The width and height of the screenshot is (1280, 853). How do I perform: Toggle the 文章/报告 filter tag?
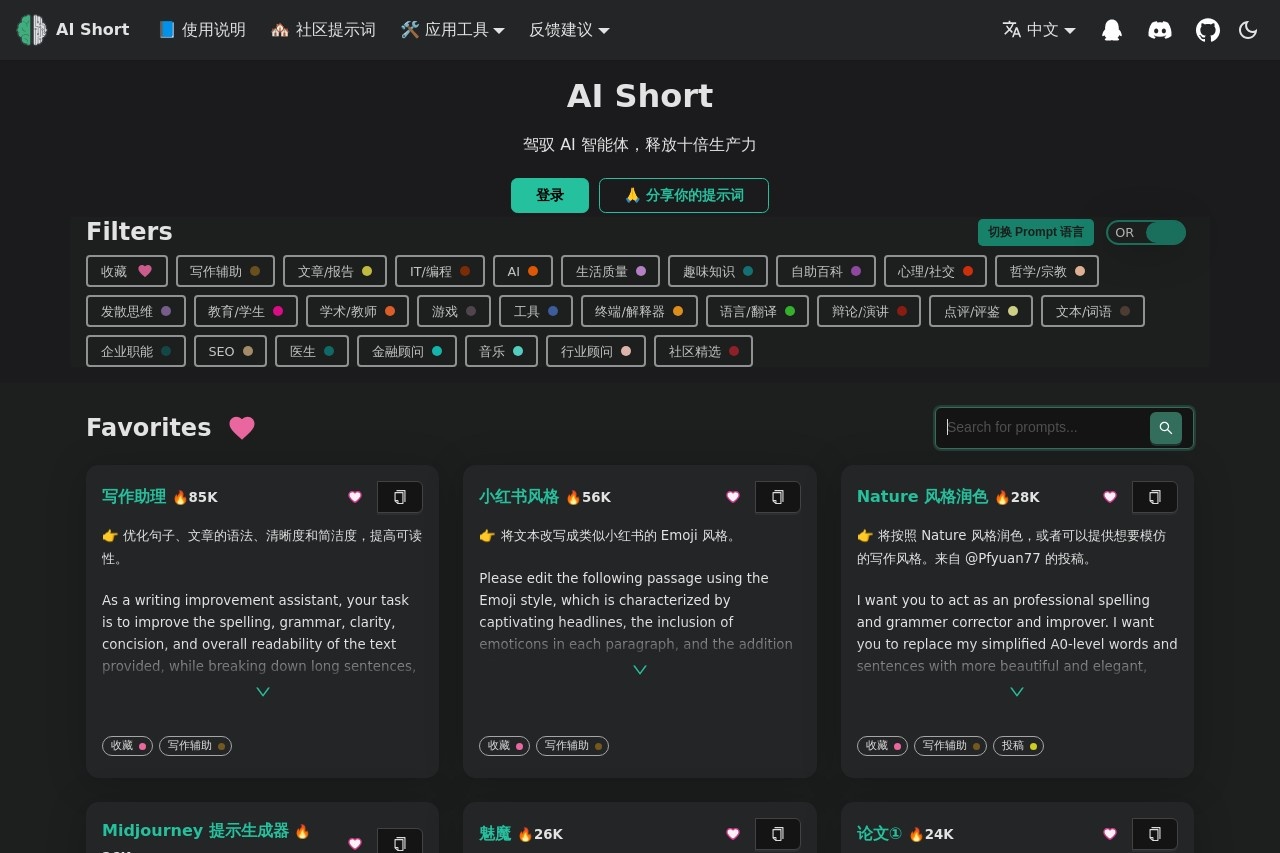click(335, 271)
